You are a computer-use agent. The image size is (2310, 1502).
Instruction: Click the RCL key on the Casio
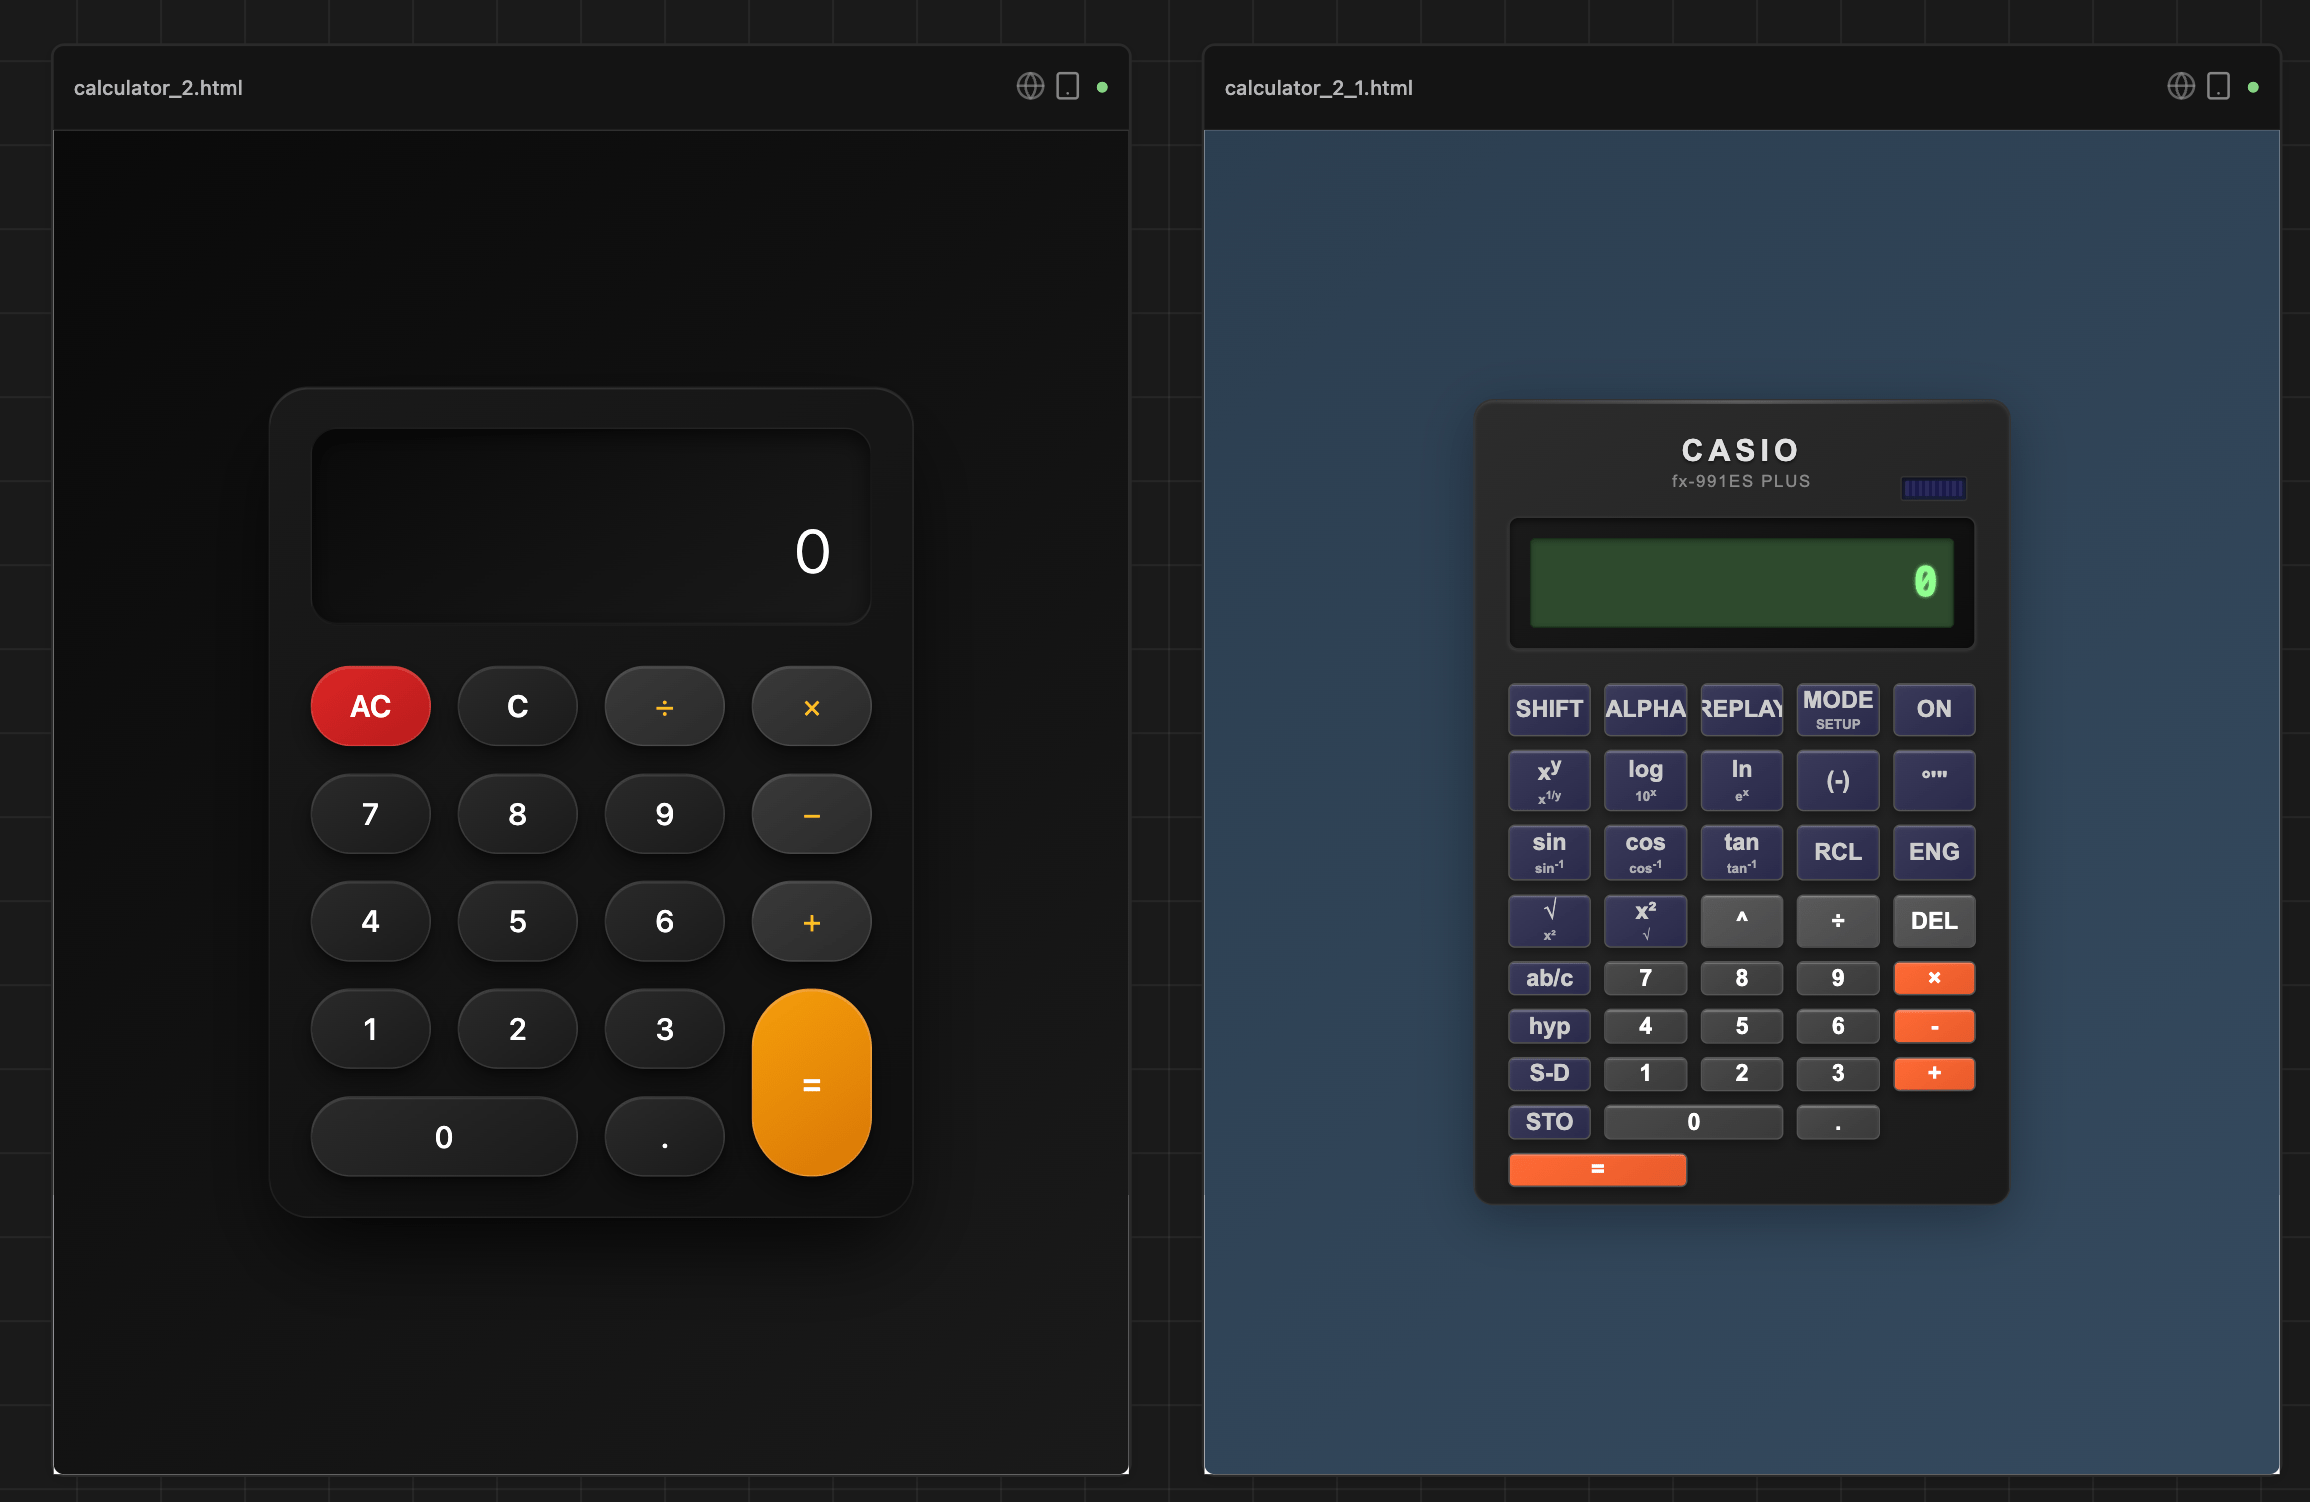click(x=1838, y=852)
